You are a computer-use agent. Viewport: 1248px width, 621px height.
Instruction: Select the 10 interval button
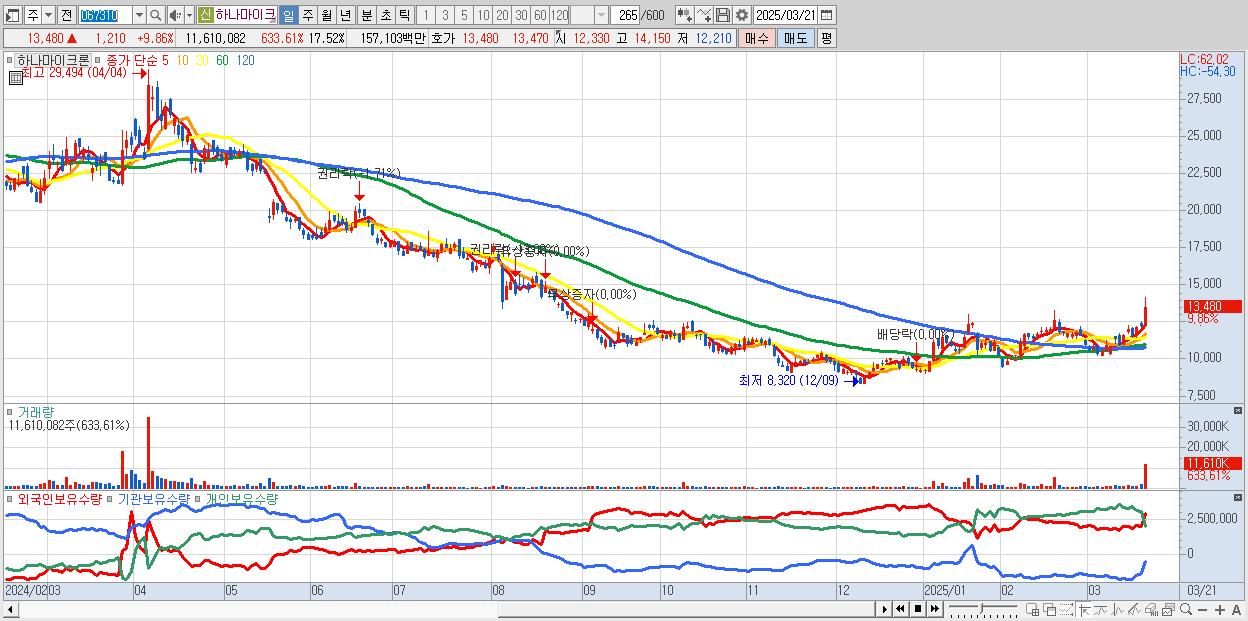(483, 15)
